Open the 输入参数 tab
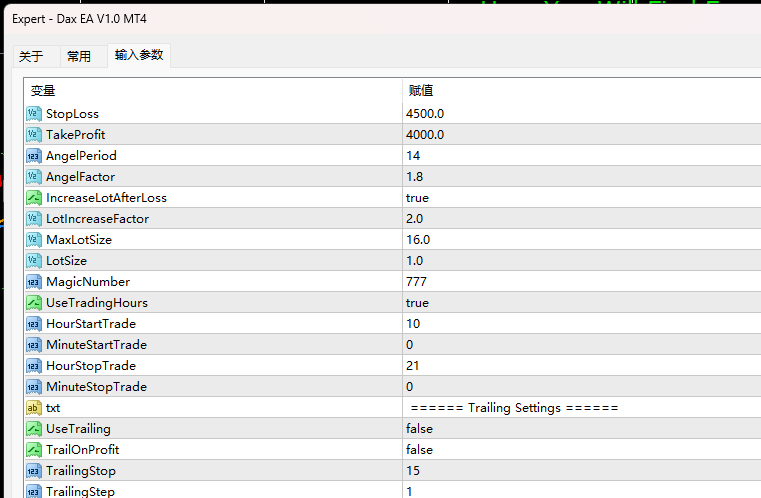The height and width of the screenshot is (498, 761). 139,55
